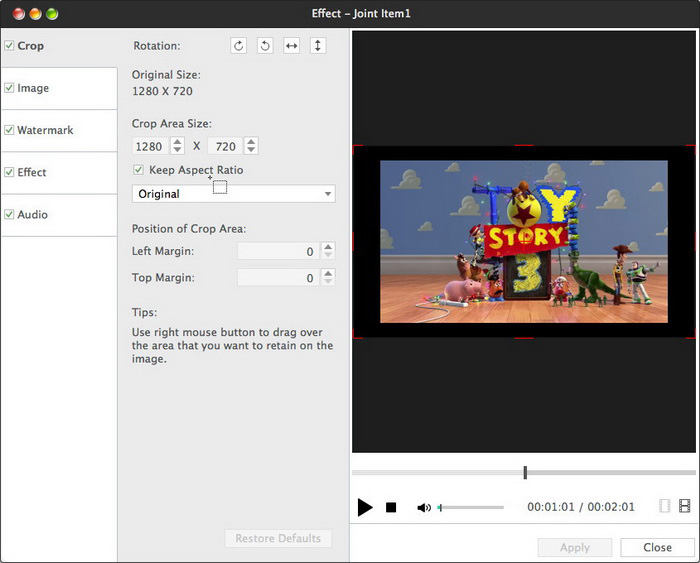Image resolution: width=700 pixels, height=563 pixels.
Task: Increase crop width with stepper arrow
Action: (178, 141)
